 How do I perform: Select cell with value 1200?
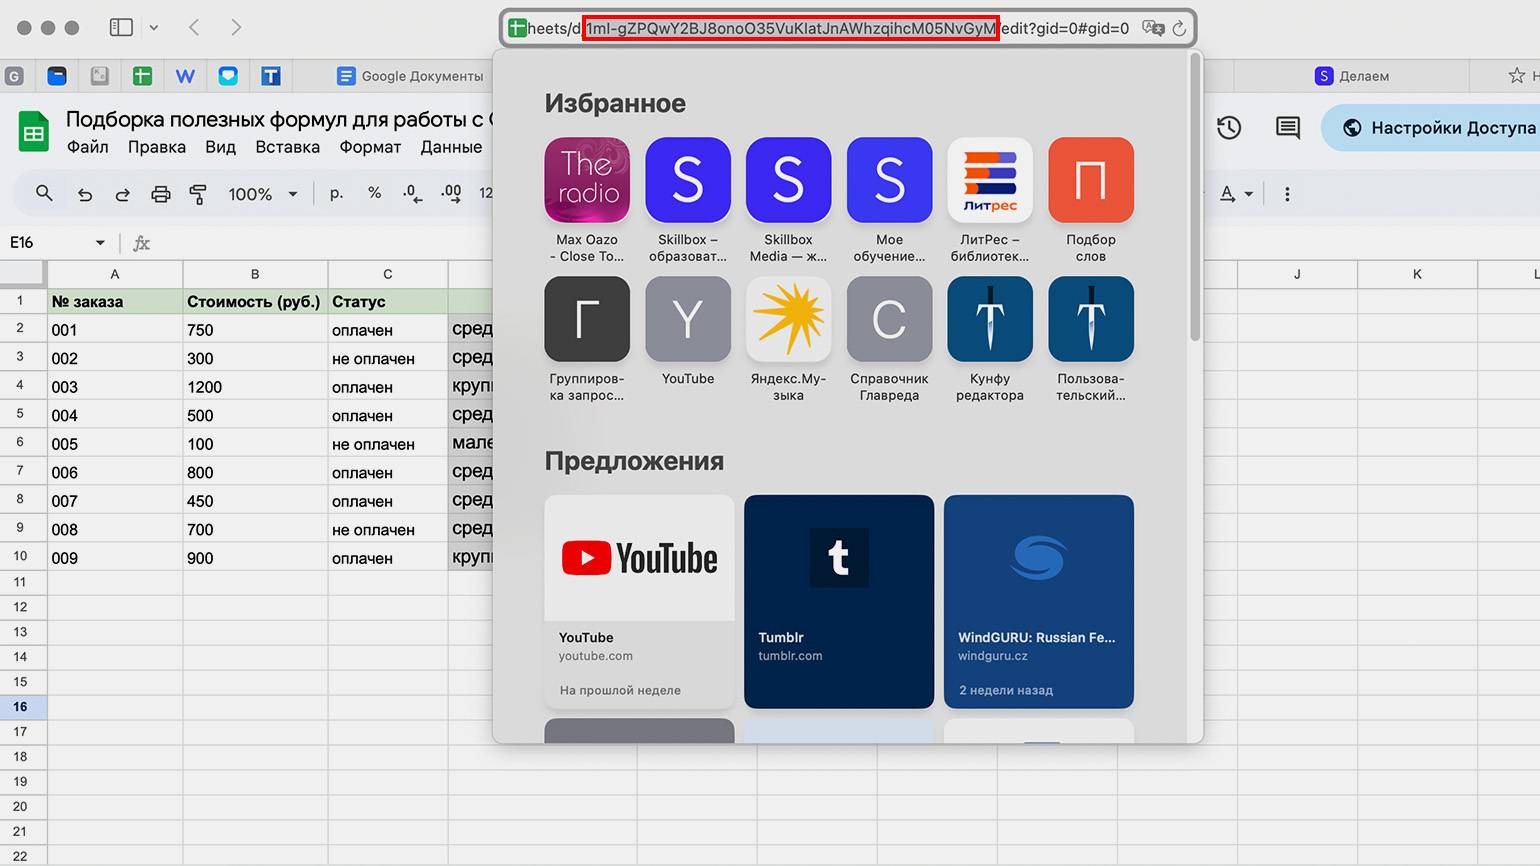pos(255,387)
